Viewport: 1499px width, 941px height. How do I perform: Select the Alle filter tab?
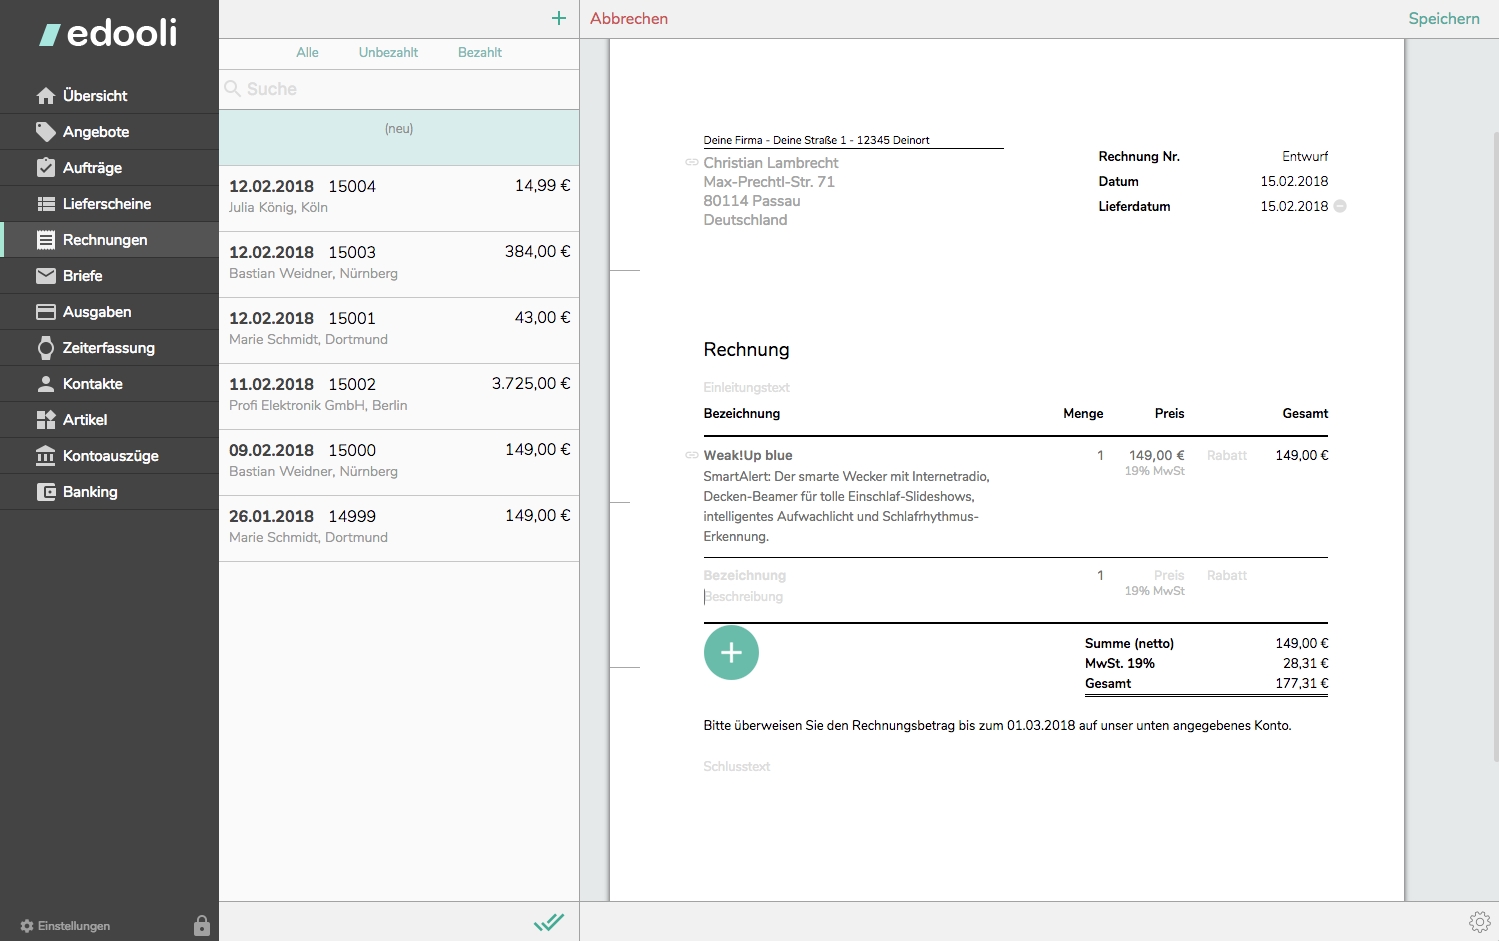[307, 52]
